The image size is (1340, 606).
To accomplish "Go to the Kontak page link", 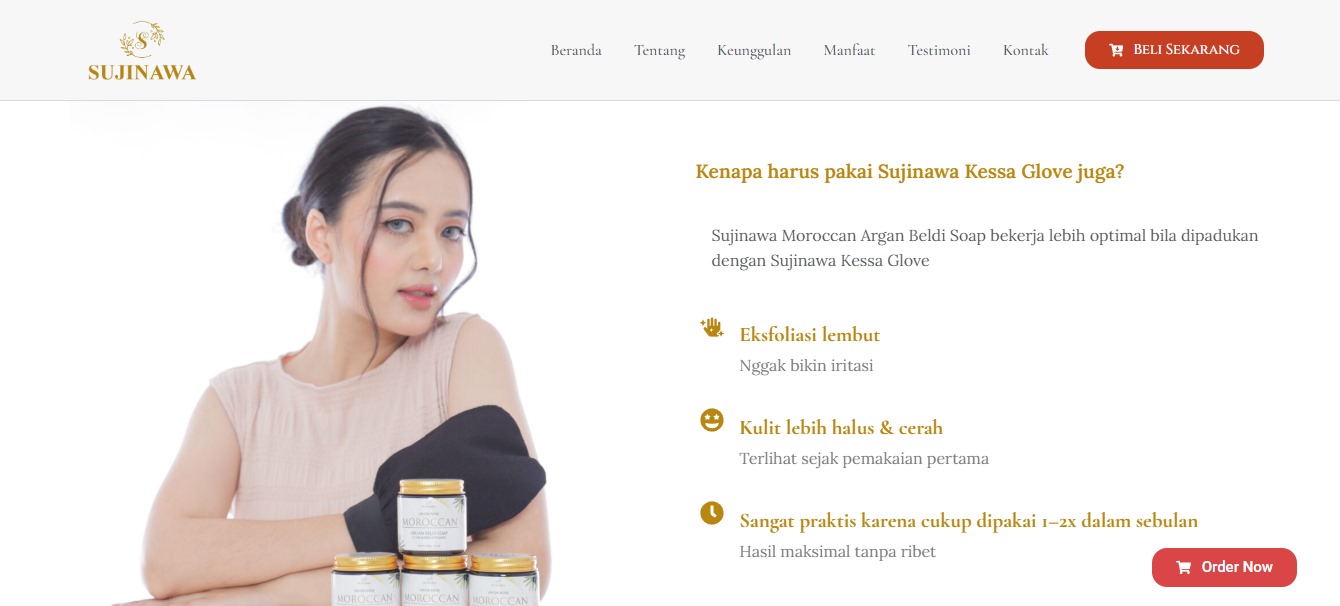I will (1026, 50).
